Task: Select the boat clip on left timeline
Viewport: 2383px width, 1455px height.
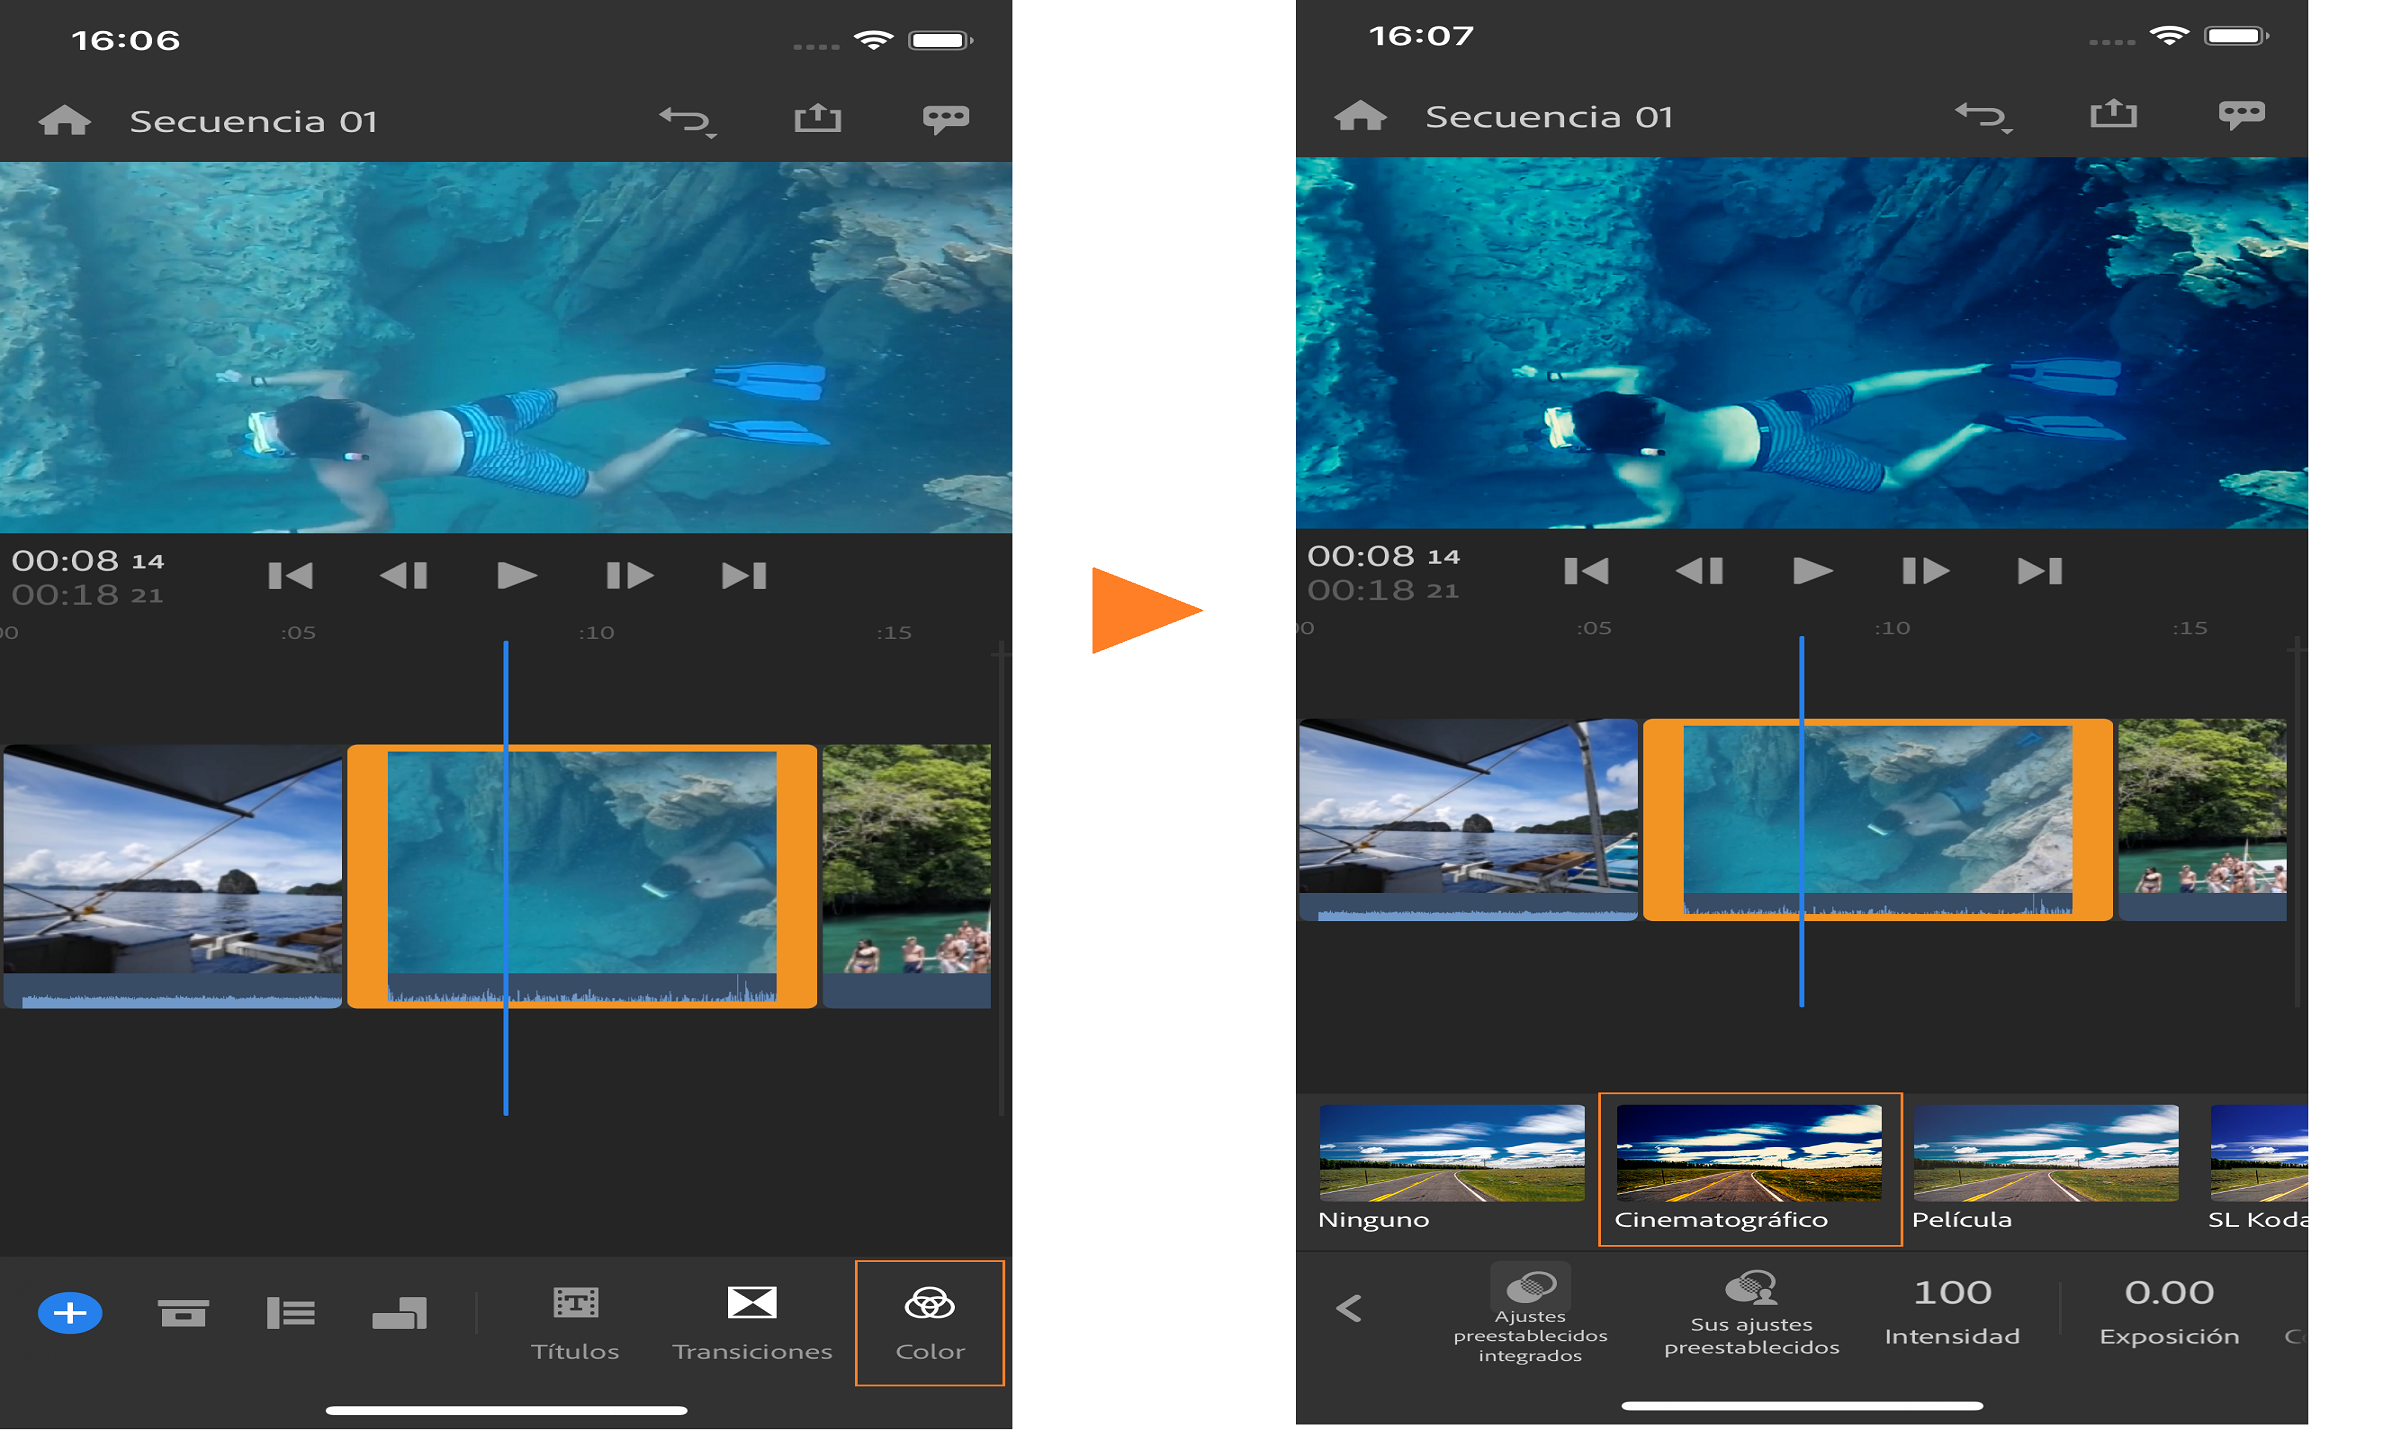Action: pos(173,875)
